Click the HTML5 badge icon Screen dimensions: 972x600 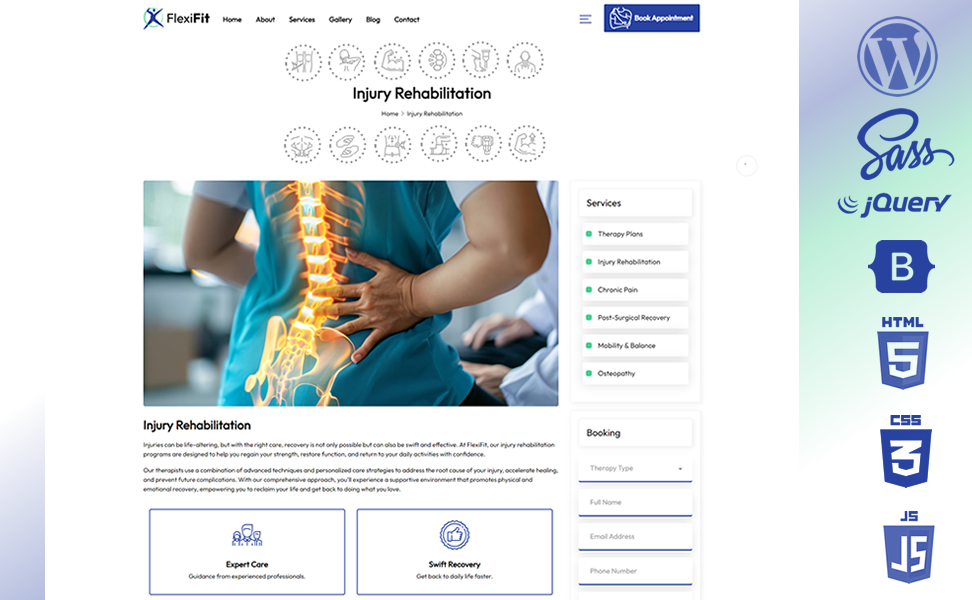click(x=903, y=353)
